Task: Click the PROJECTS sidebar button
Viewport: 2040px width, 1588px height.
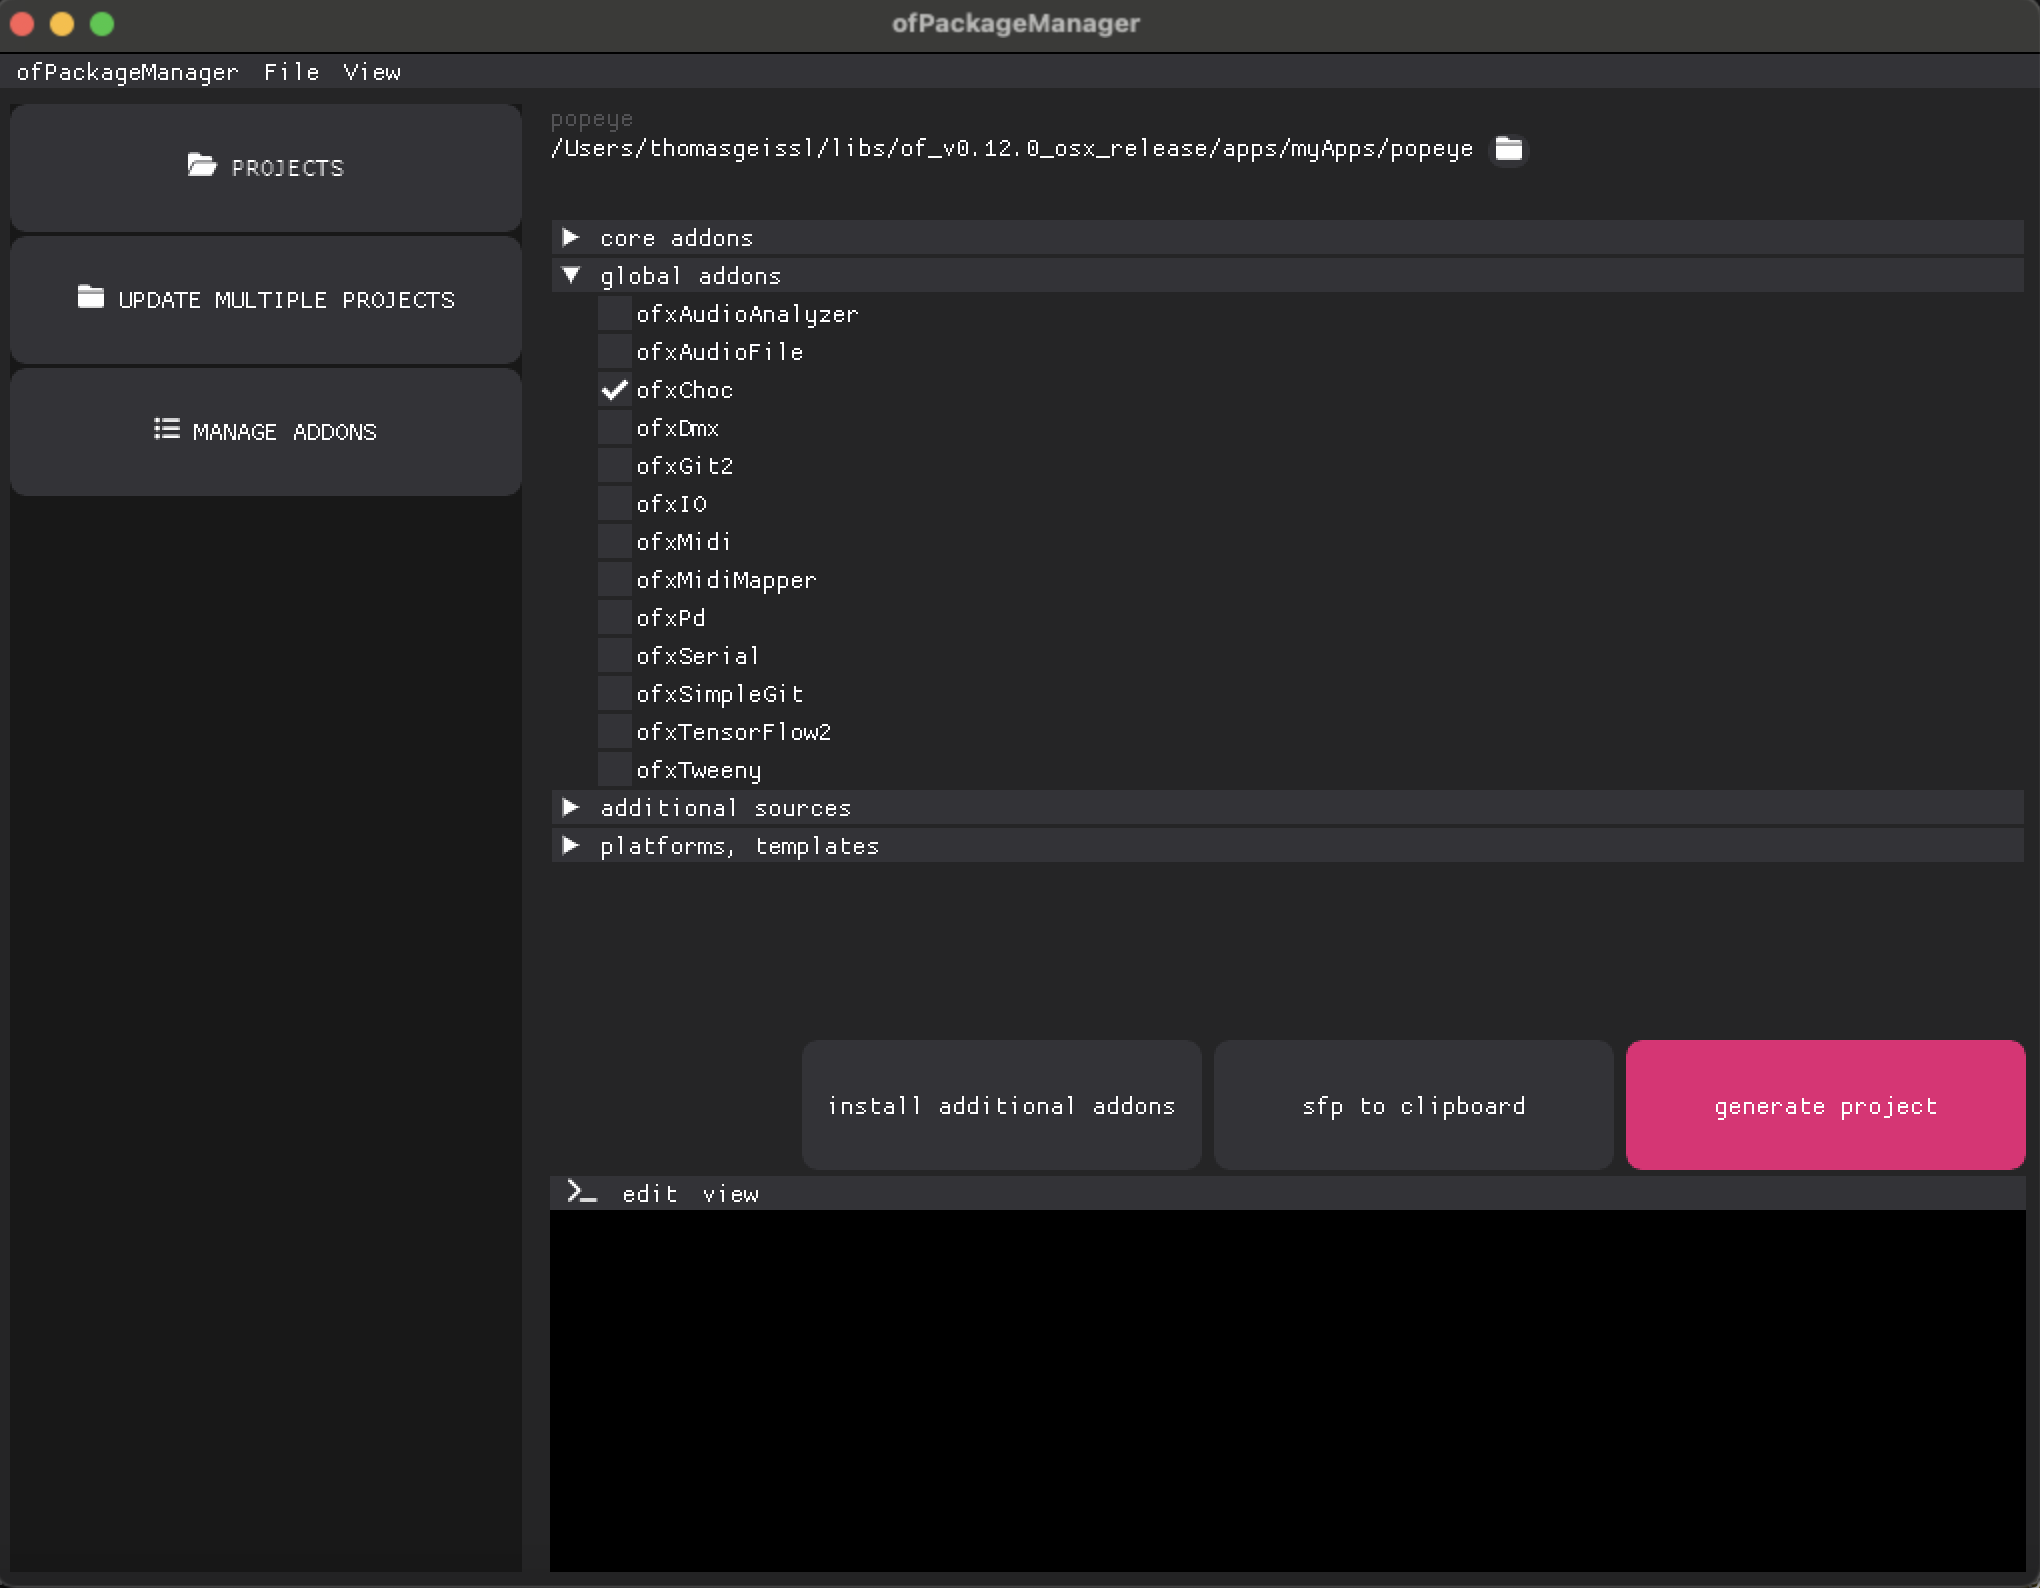Action: click(266, 168)
